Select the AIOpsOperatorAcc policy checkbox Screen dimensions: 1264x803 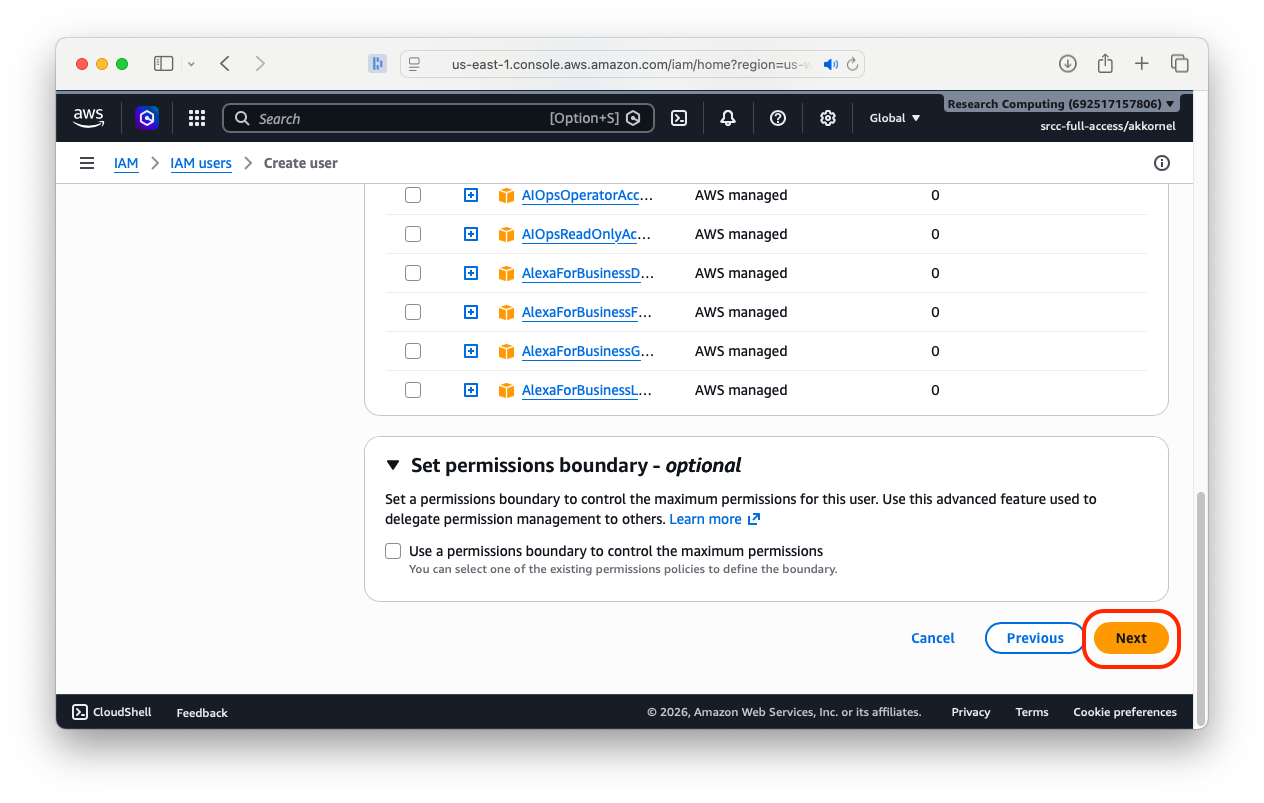pyautogui.click(x=413, y=195)
